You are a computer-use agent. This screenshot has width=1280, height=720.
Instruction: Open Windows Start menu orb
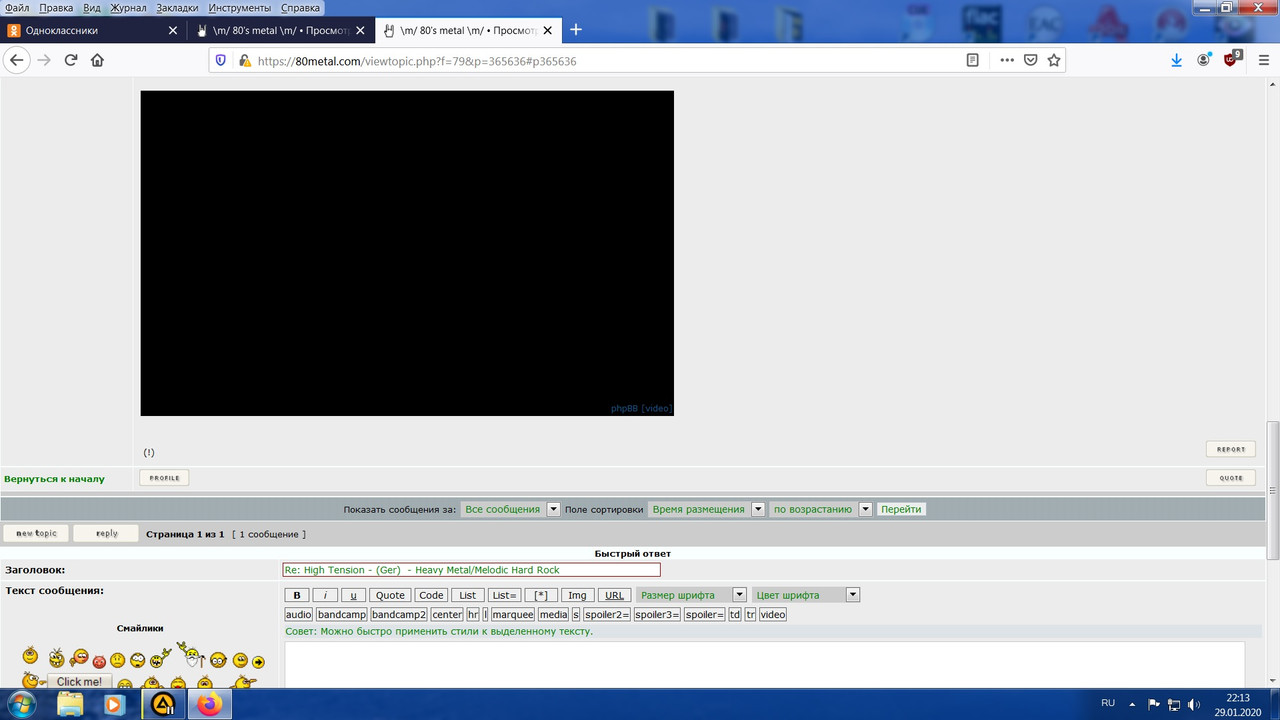point(21,704)
